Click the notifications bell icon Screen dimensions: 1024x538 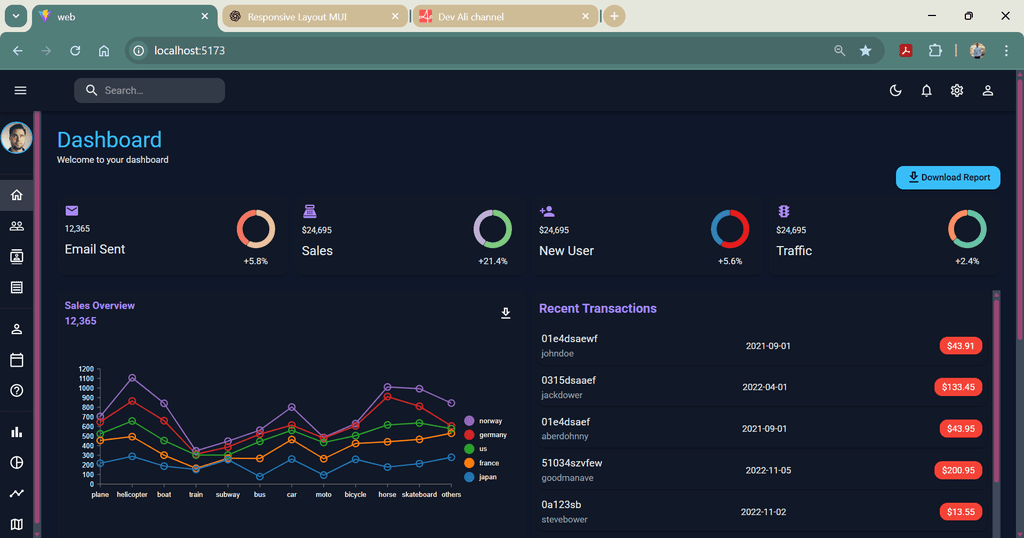pos(926,91)
